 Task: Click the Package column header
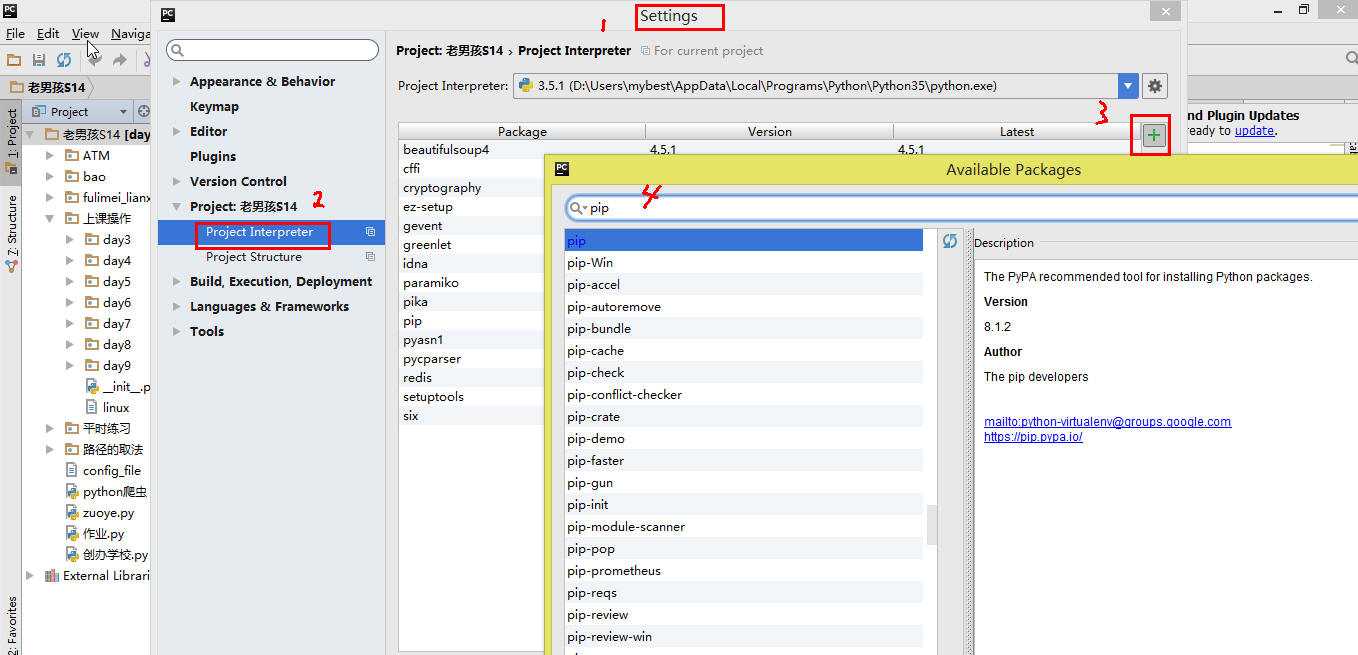click(x=522, y=132)
